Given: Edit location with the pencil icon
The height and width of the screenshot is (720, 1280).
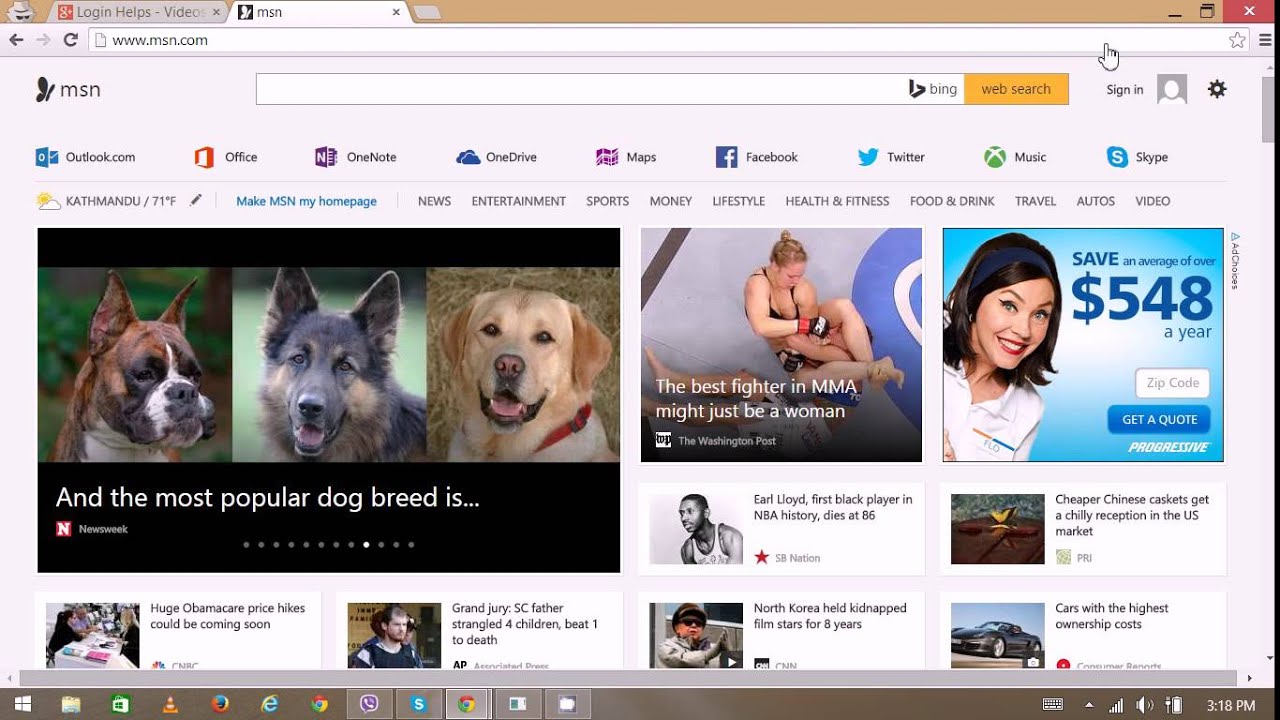Looking at the screenshot, I should tap(196, 200).
